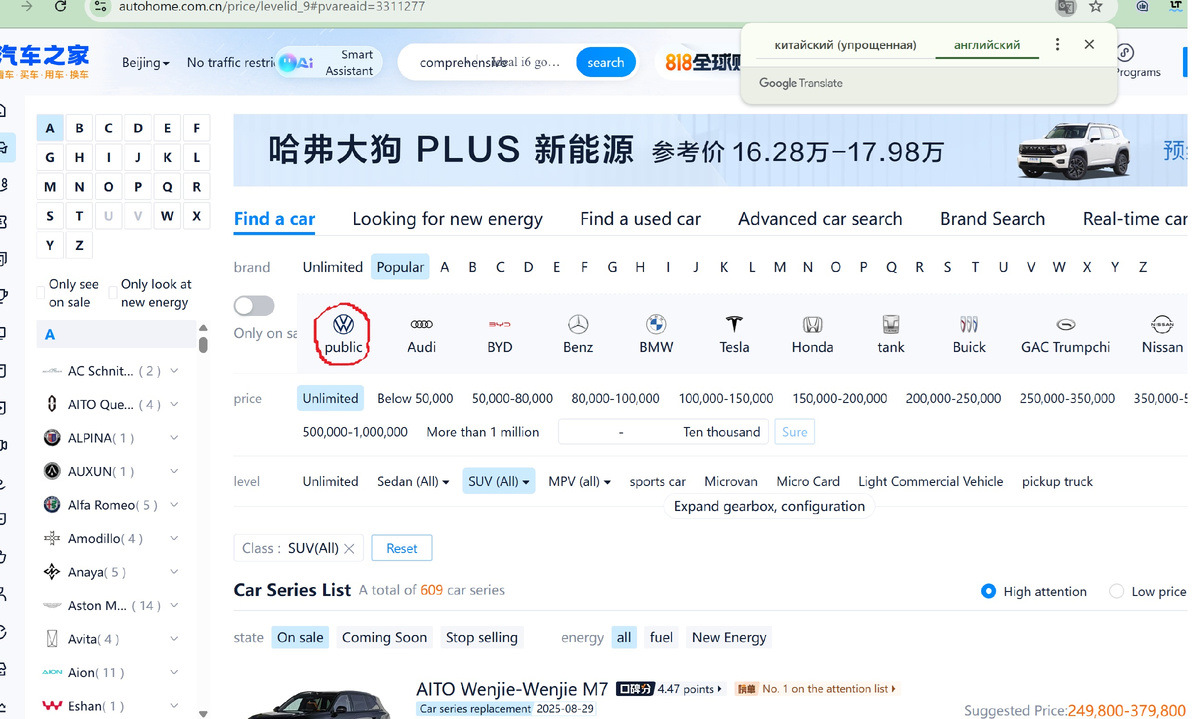The width and height of the screenshot is (1200, 719).
Task: Filter state by On sale
Action: click(x=300, y=637)
